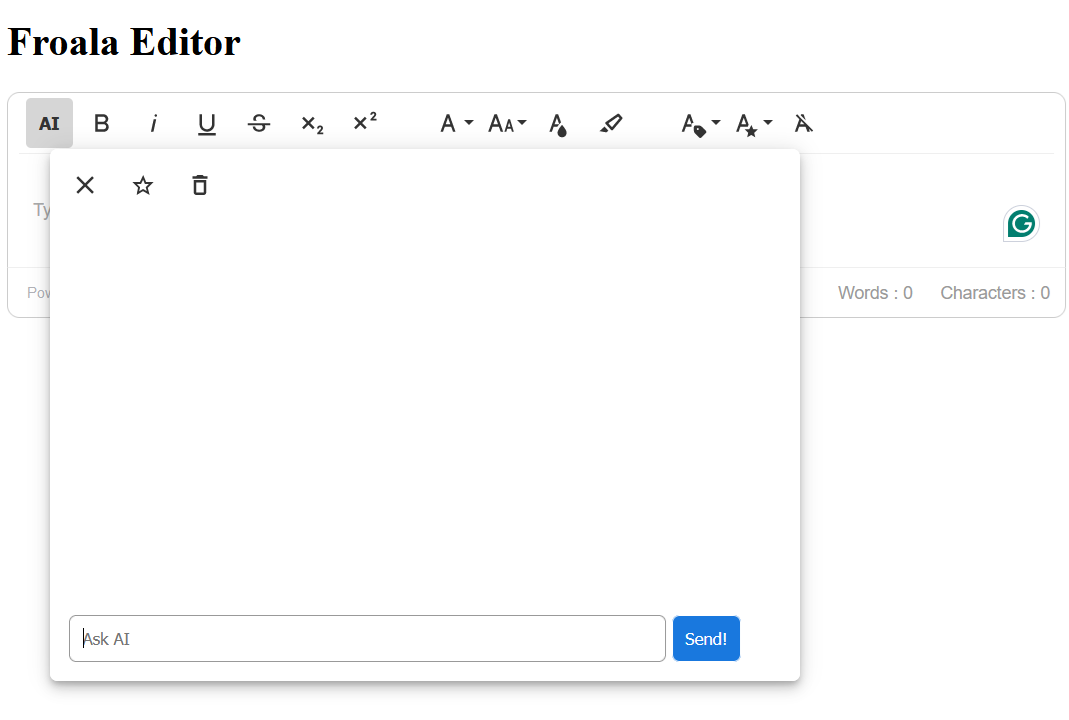Click the Grammarly status icon
The width and height of the screenshot is (1069, 720).
(1020, 223)
